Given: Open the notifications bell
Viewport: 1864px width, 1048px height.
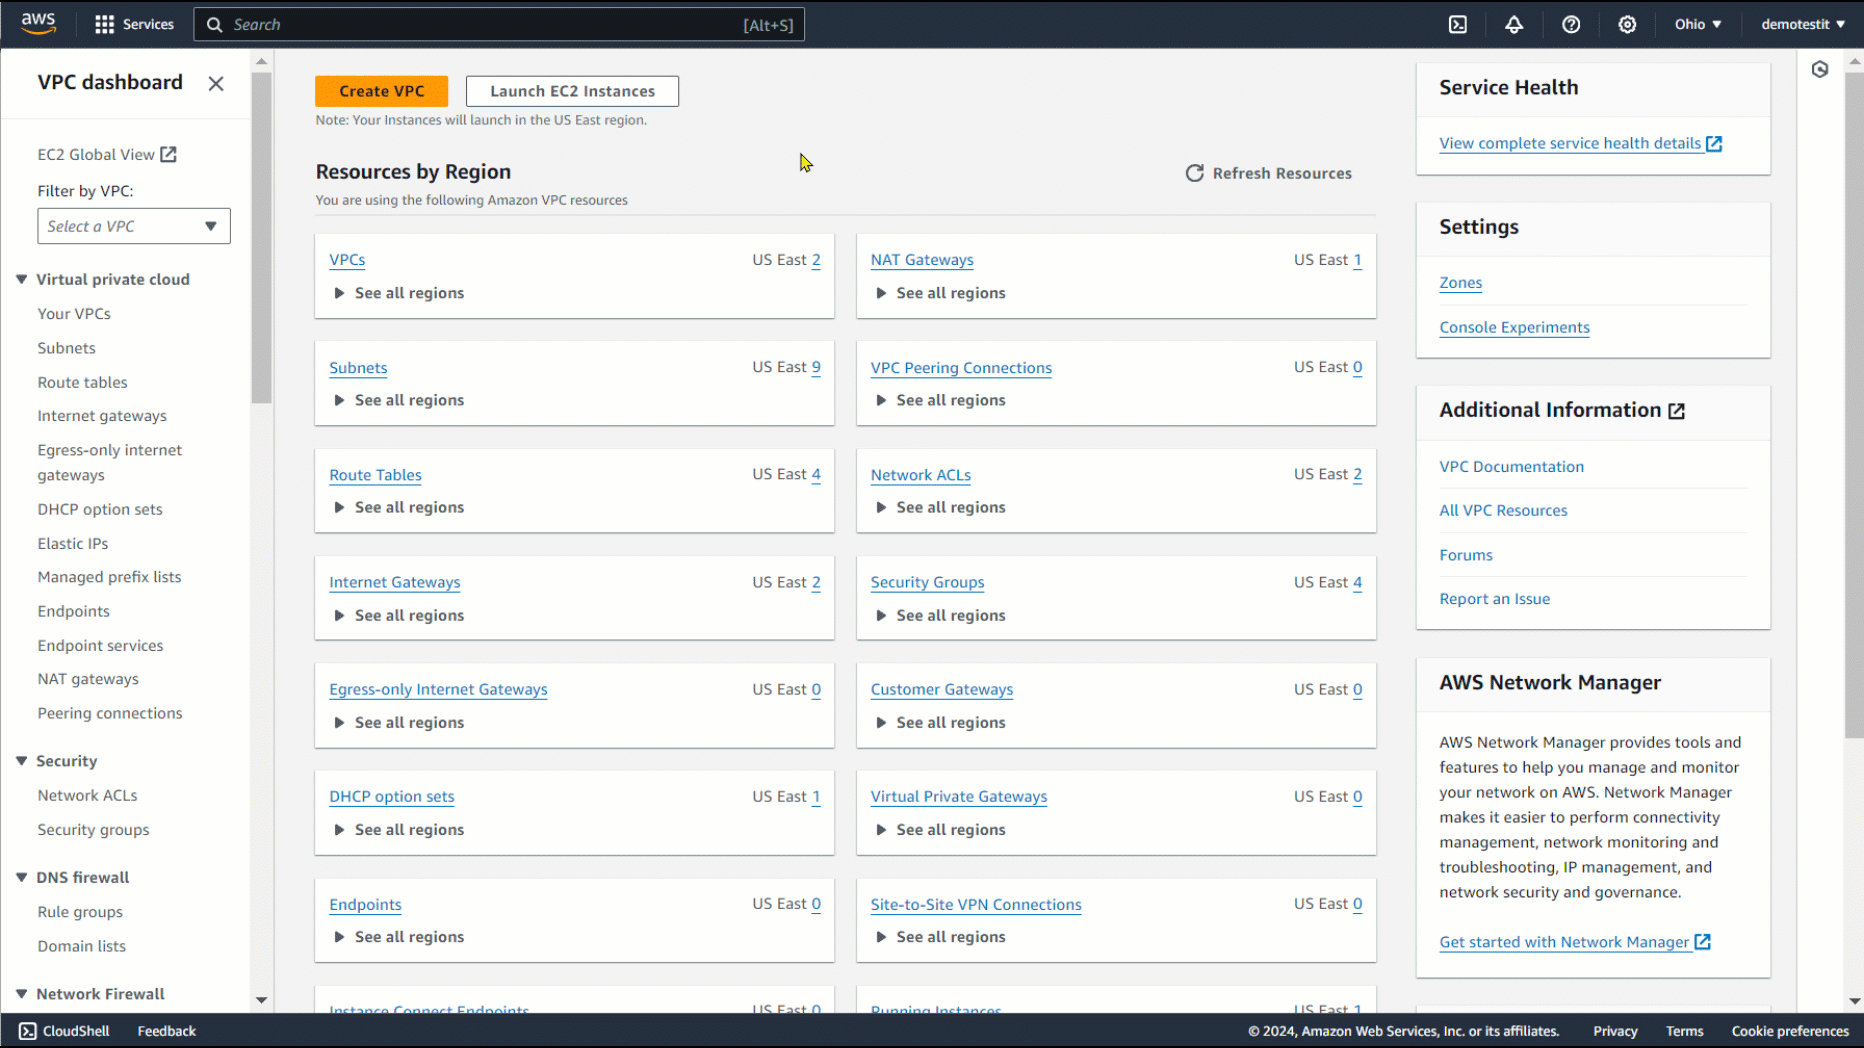Looking at the screenshot, I should pyautogui.click(x=1514, y=24).
